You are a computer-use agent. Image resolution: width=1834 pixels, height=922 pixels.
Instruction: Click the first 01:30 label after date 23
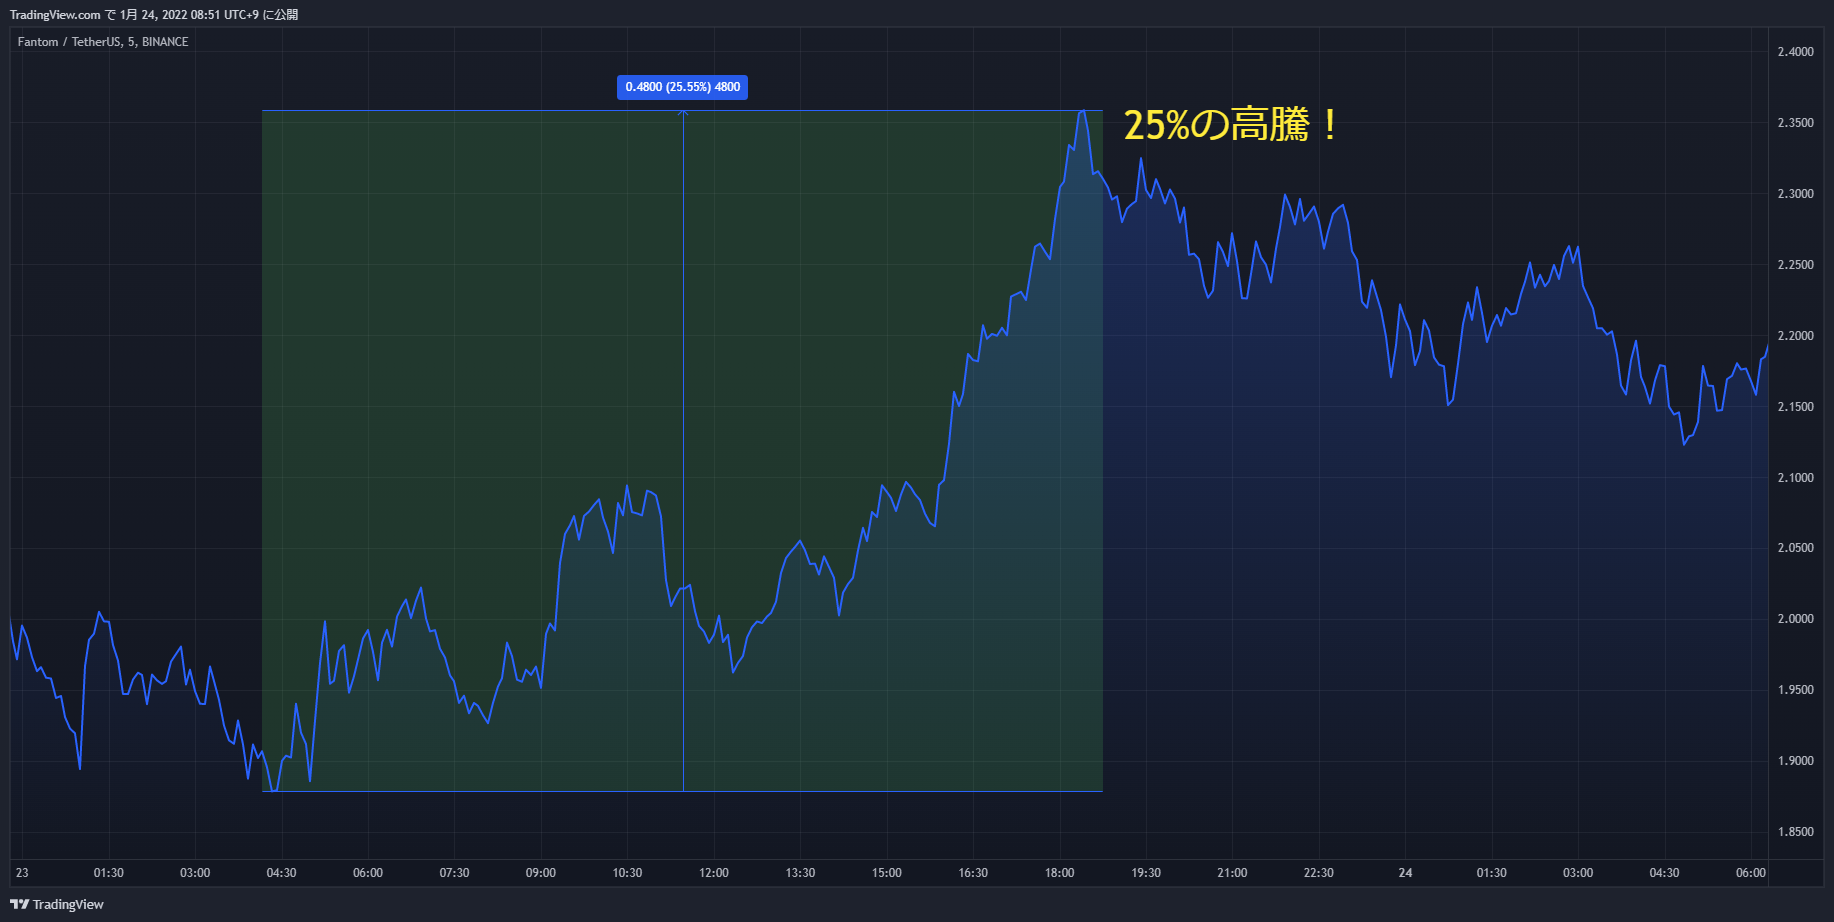[x=109, y=873]
